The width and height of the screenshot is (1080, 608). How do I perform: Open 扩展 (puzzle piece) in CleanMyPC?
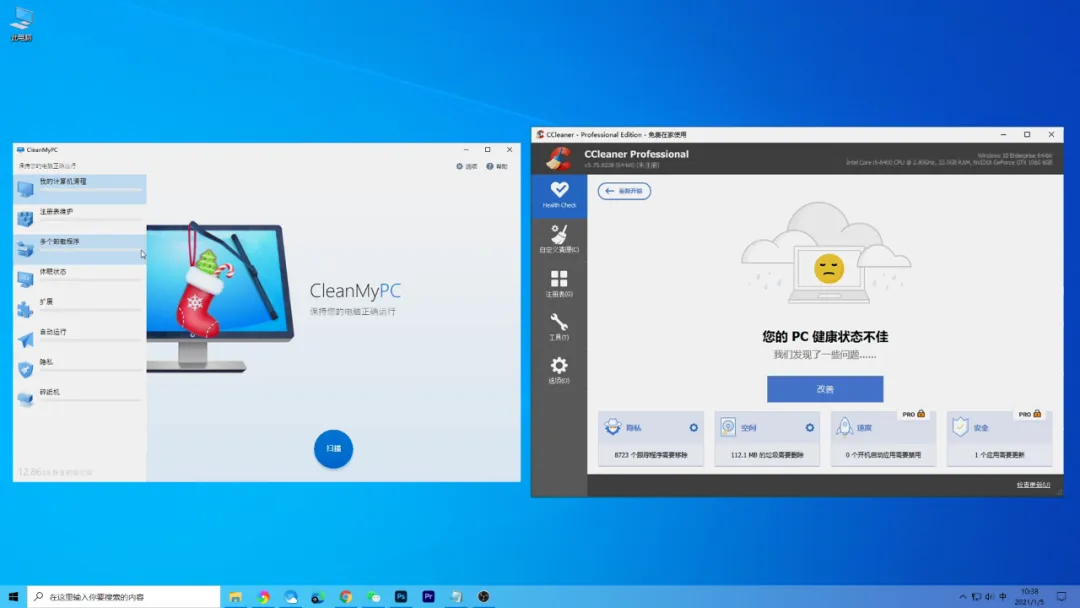pyautogui.click(x=79, y=308)
